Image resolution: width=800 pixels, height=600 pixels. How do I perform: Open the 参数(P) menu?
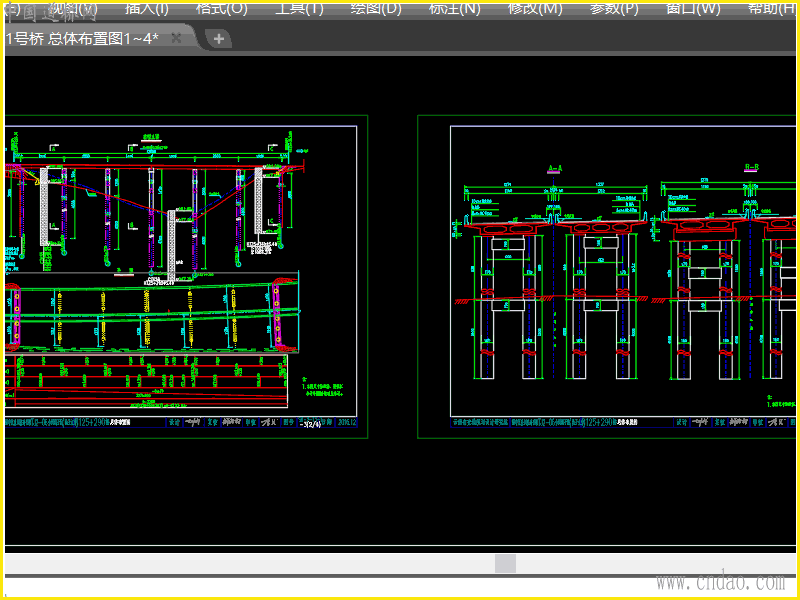coord(614,8)
